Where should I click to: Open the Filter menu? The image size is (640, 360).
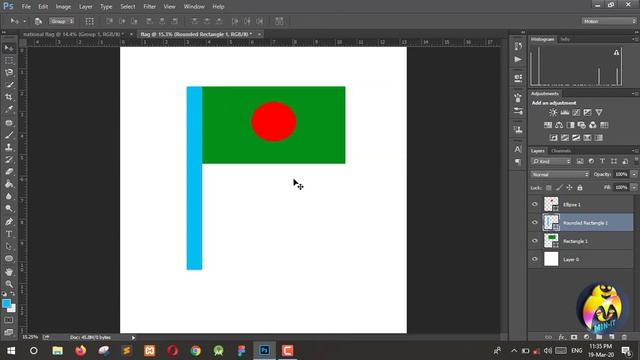pos(149,7)
